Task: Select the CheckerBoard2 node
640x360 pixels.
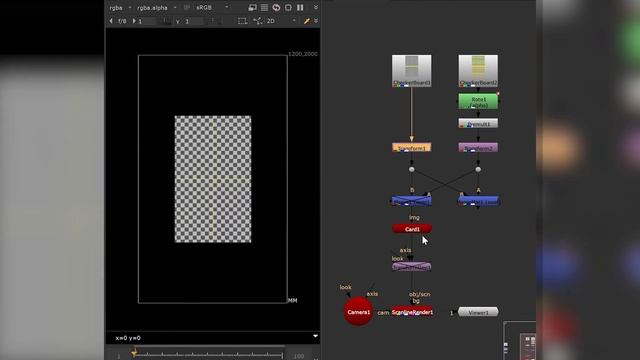Action: [478, 71]
